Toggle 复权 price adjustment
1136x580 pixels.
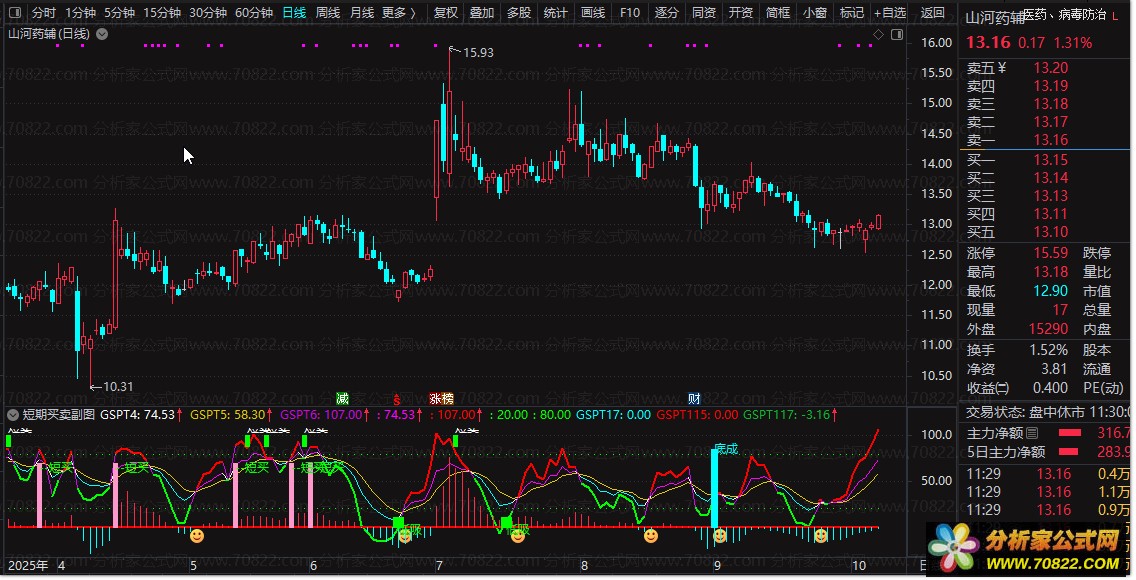tap(446, 13)
